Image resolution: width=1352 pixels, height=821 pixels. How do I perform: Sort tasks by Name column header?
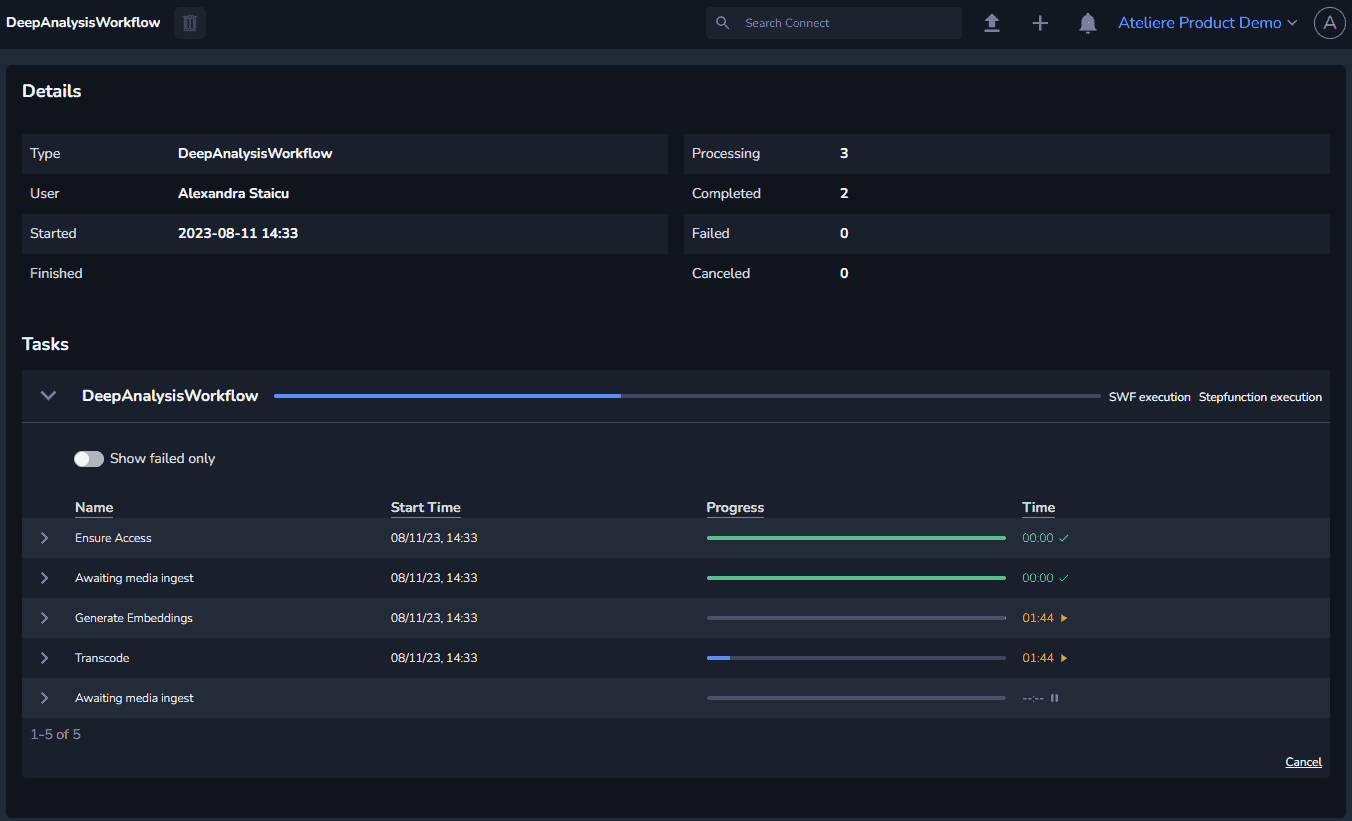pyautogui.click(x=94, y=508)
